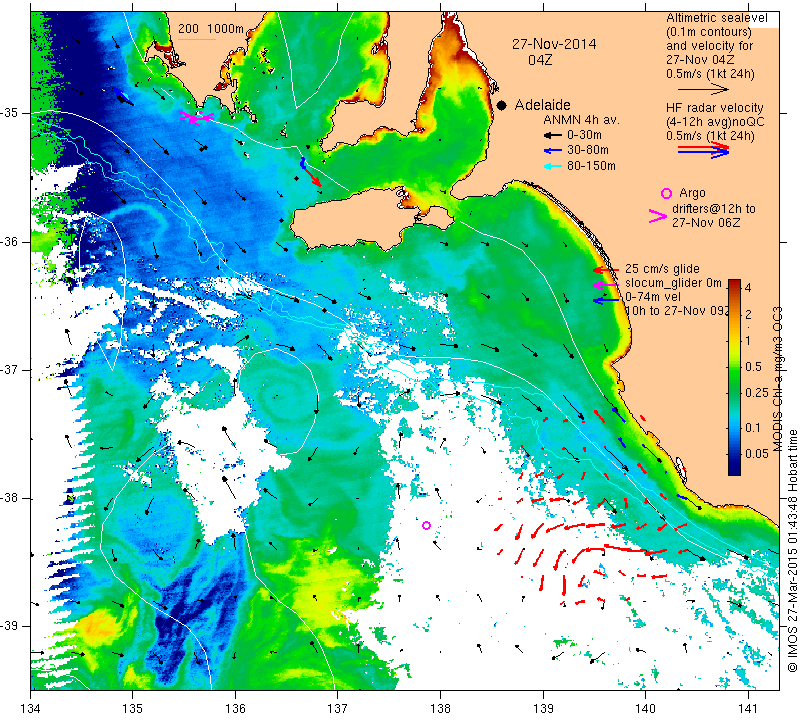Click the 'MODIS Chl-a mg/m3 OC3' axis title
Screen dimensions: 800x720
[x=777, y=379]
